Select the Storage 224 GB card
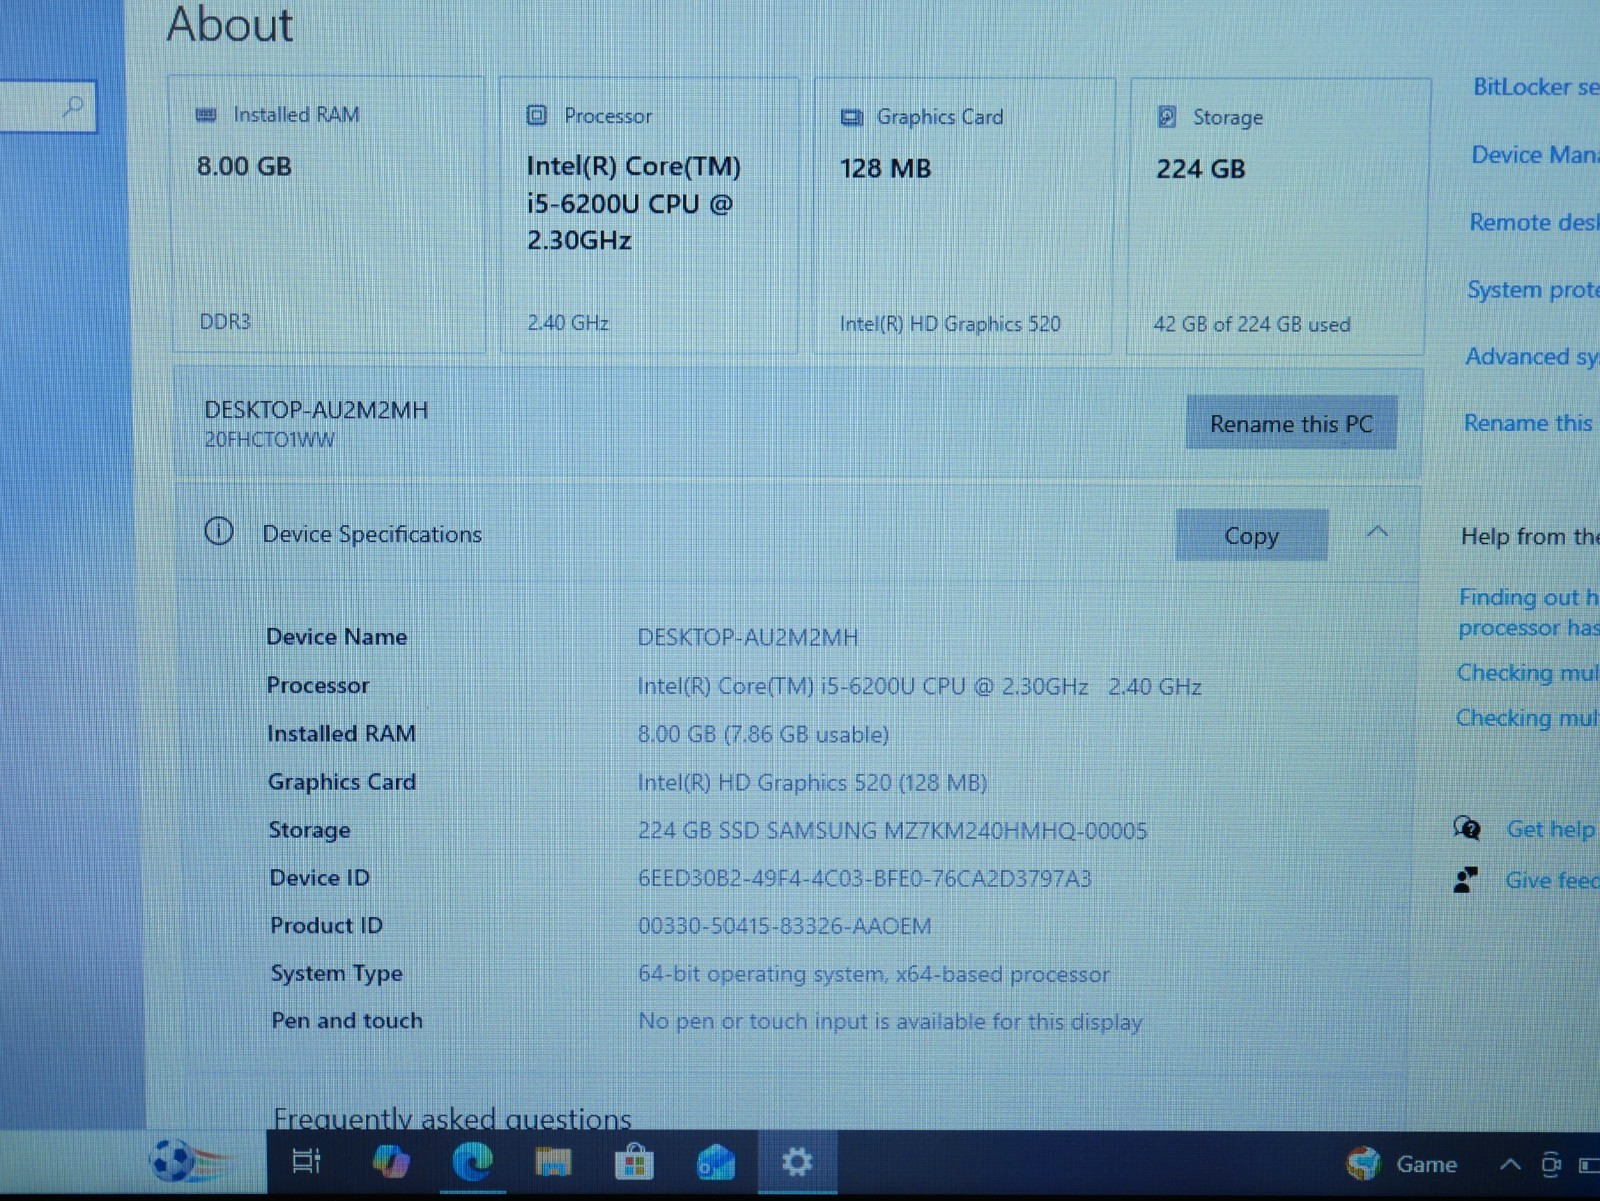The height and width of the screenshot is (1201, 1600). [1278, 217]
